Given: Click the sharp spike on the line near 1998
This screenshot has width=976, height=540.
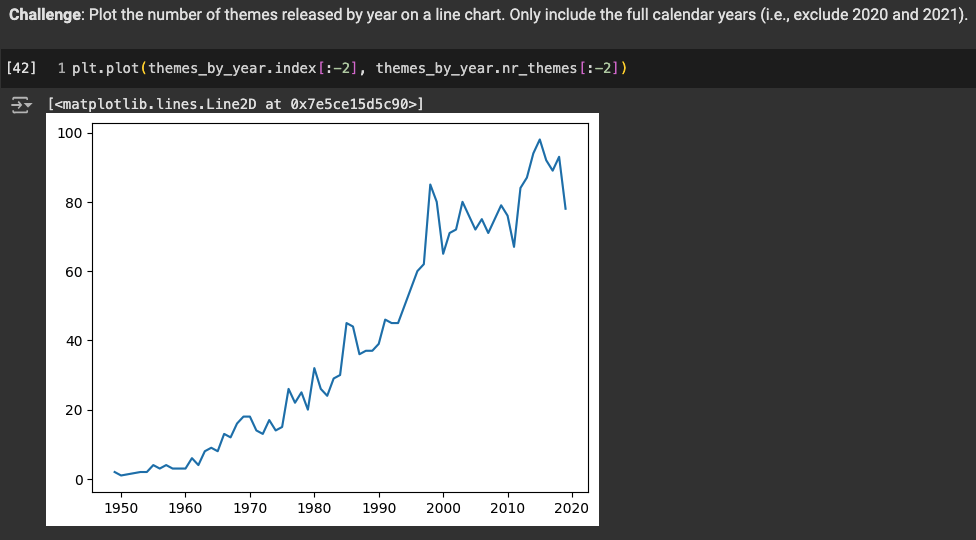Looking at the screenshot, I should tap(430, 185).
